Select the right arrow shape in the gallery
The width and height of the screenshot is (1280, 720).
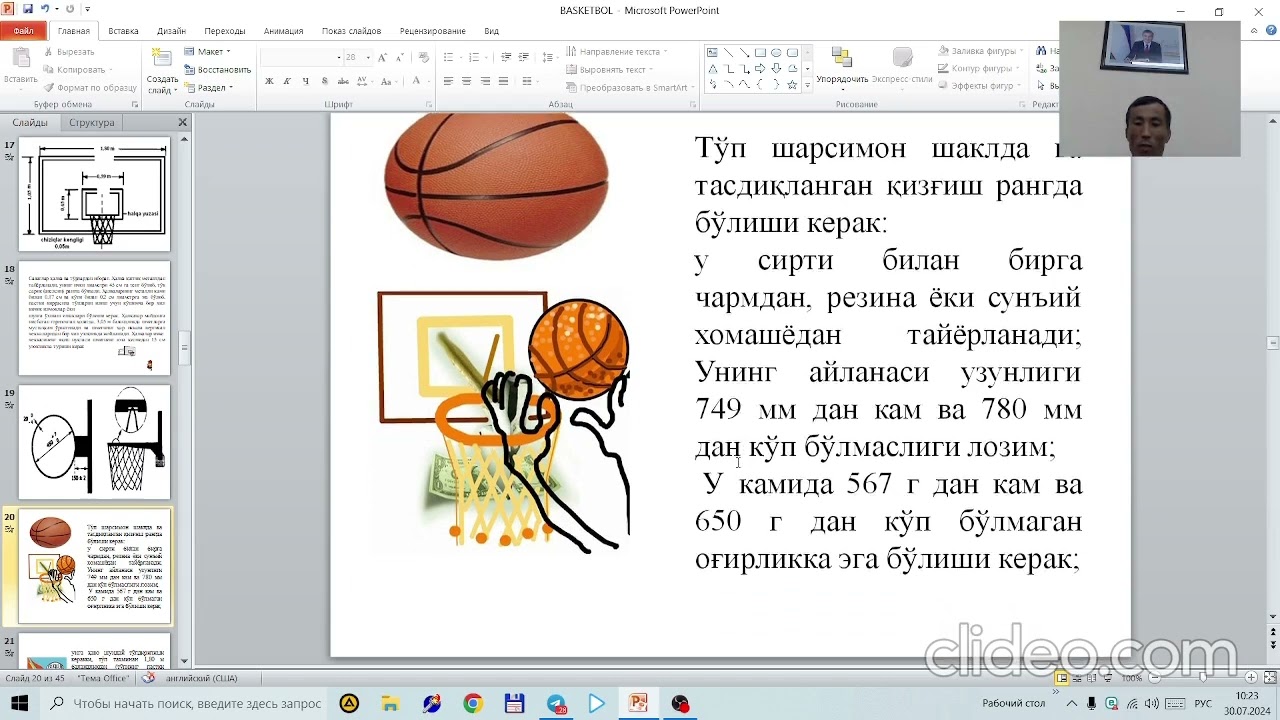761,69
